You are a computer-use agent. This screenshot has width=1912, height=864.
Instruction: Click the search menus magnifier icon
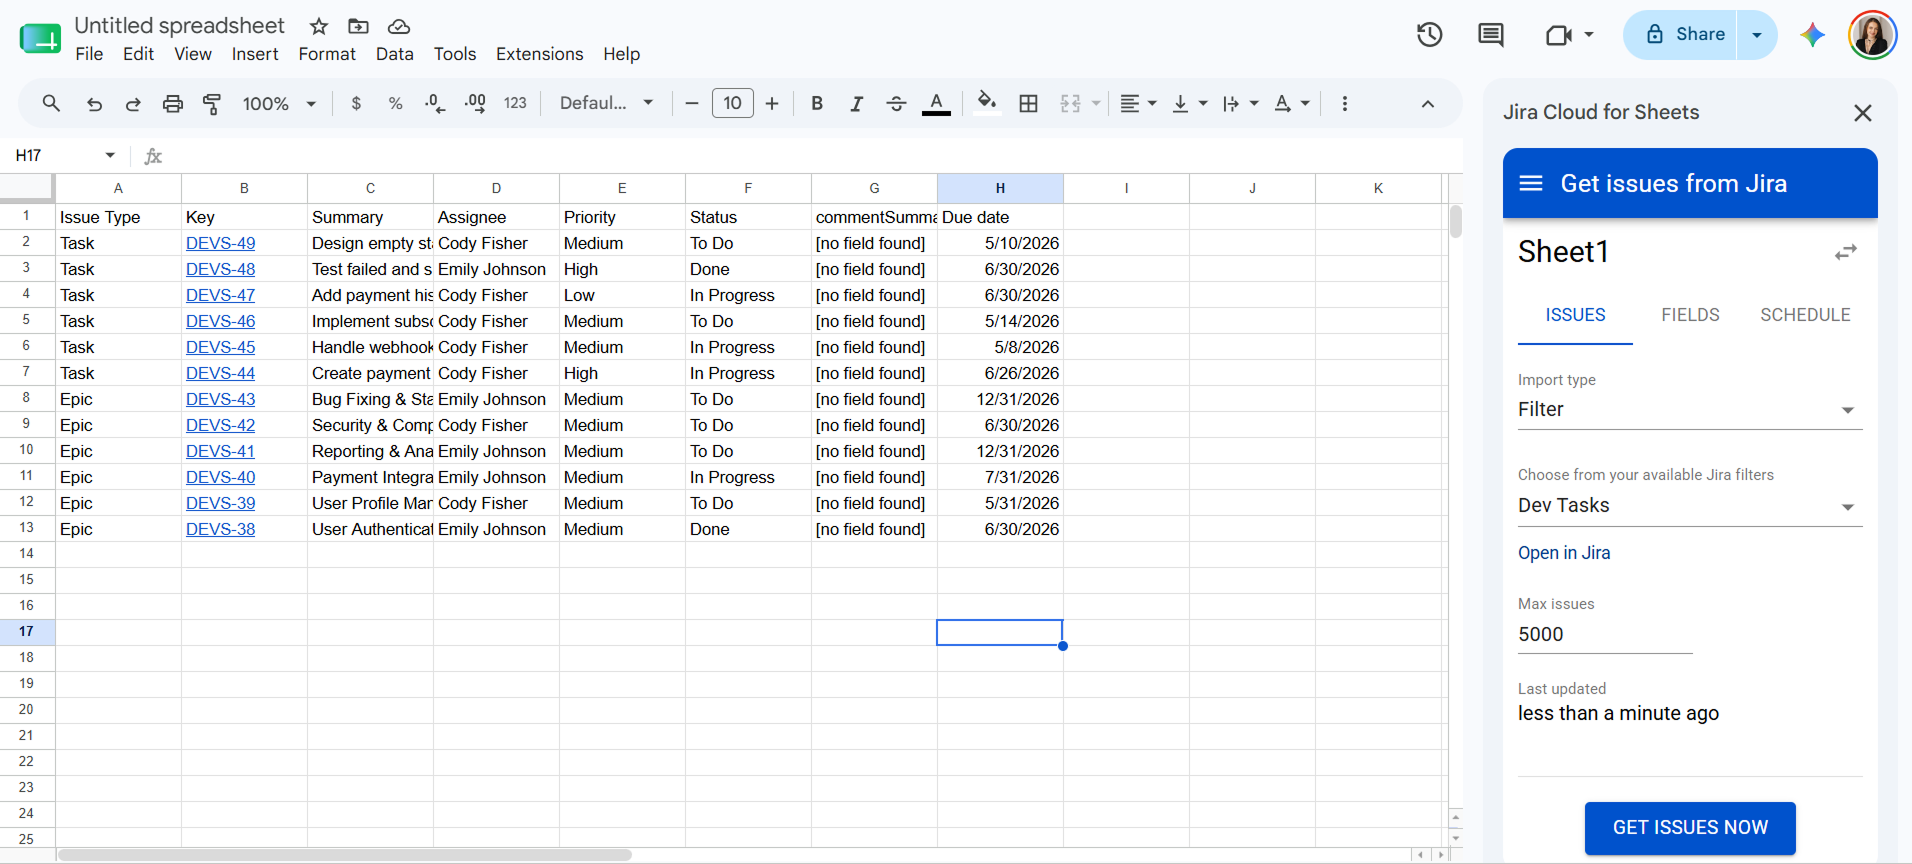tap(51, 103)
